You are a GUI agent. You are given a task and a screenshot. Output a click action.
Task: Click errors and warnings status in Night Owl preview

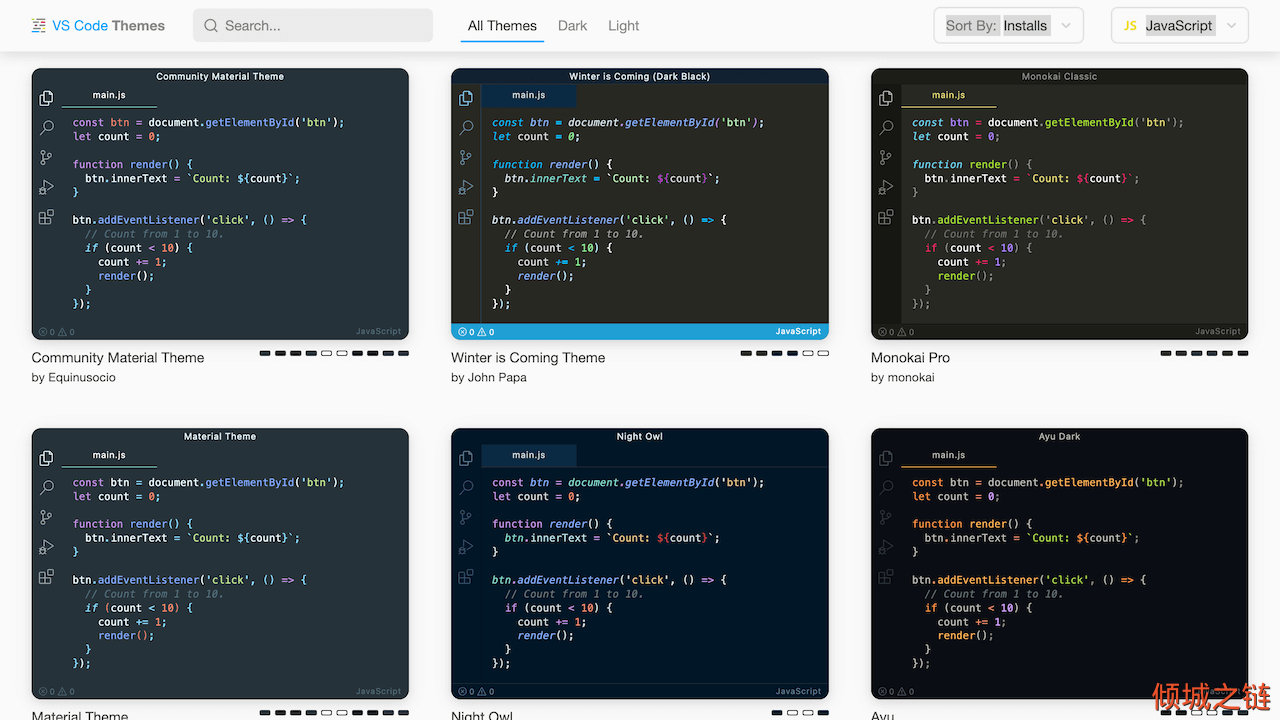tap(476, 692)
